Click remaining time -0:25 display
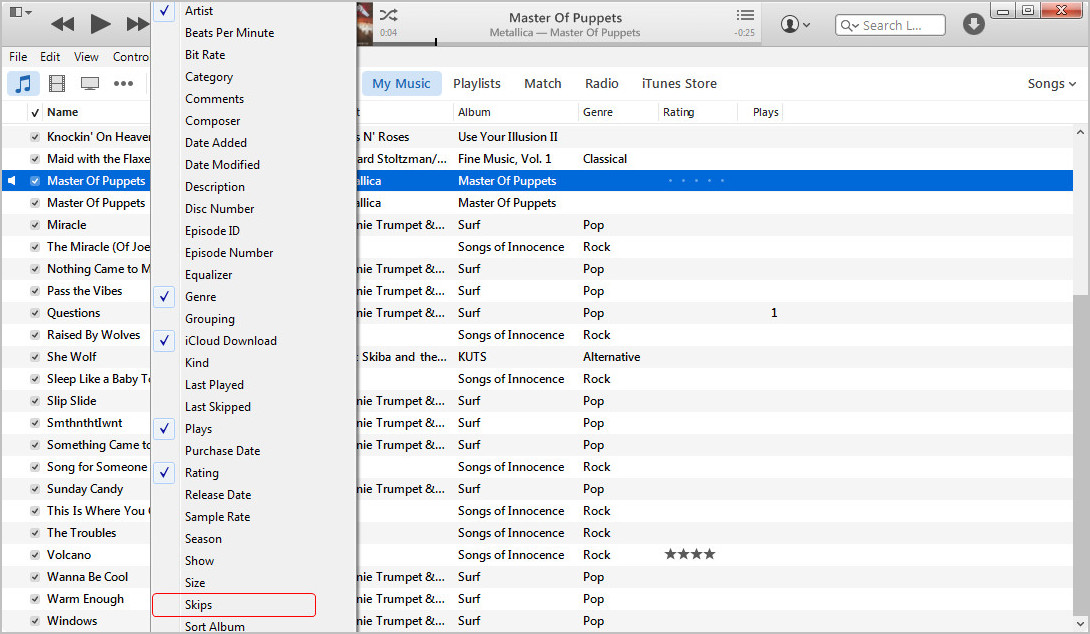This screenshot has width=1090, height=634. pyautogui.click(x=745, y=33)
